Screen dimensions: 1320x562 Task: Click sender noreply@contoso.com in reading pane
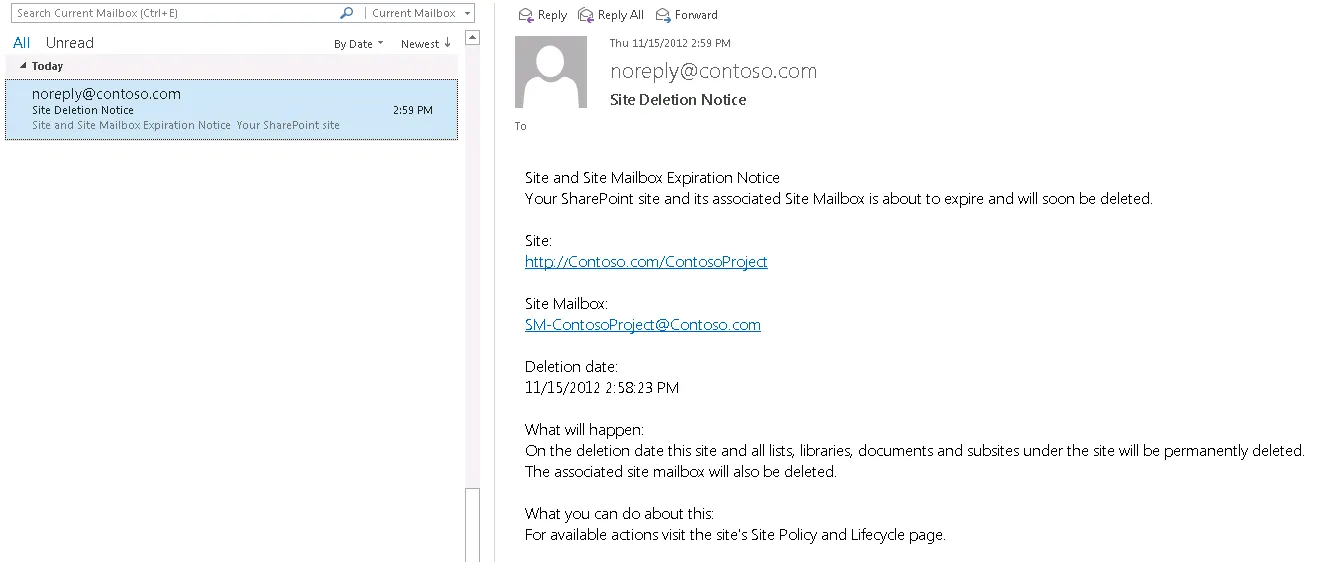coord(713,71)
